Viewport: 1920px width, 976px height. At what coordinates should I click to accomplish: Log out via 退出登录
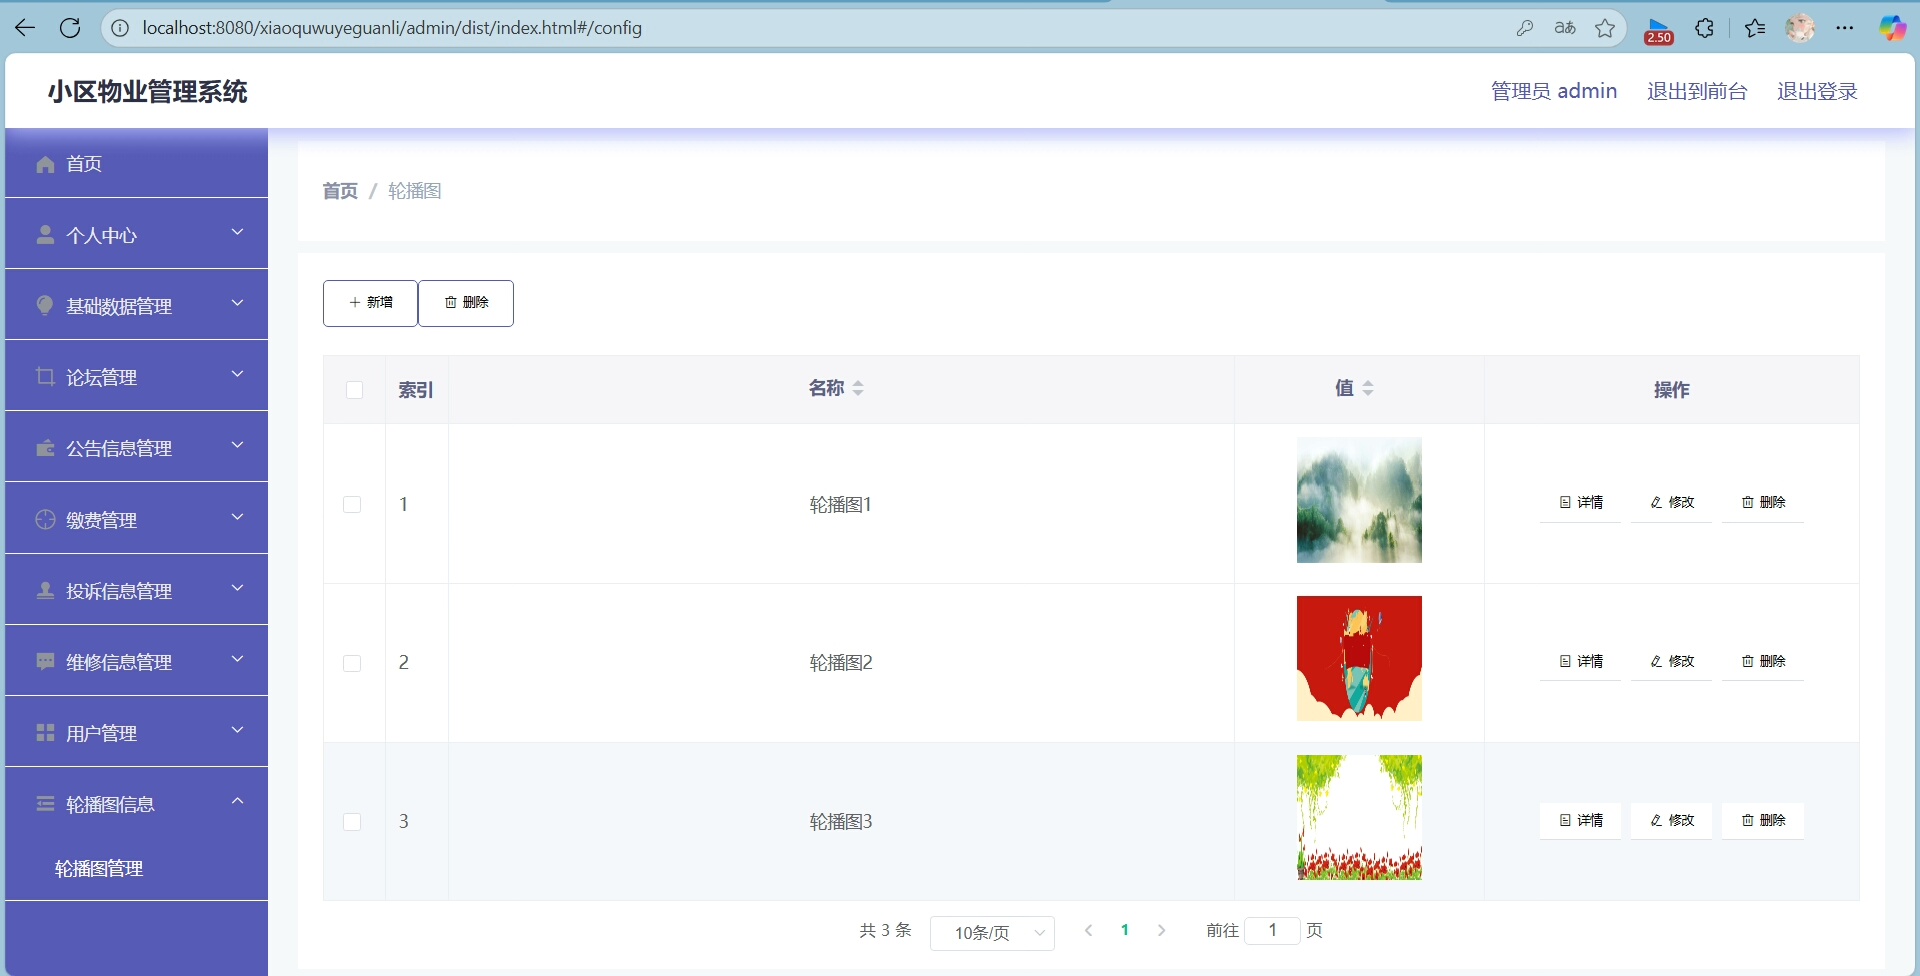pyautogui.click(x=1817, y=91)
